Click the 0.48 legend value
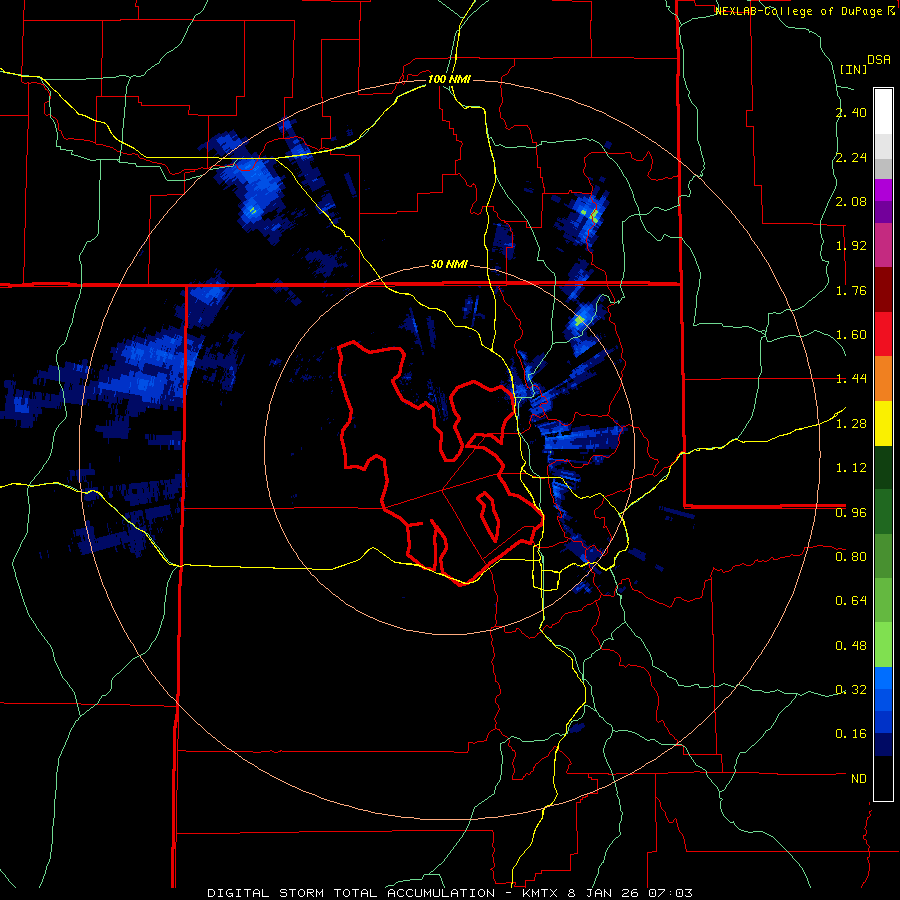 [851, 646]
